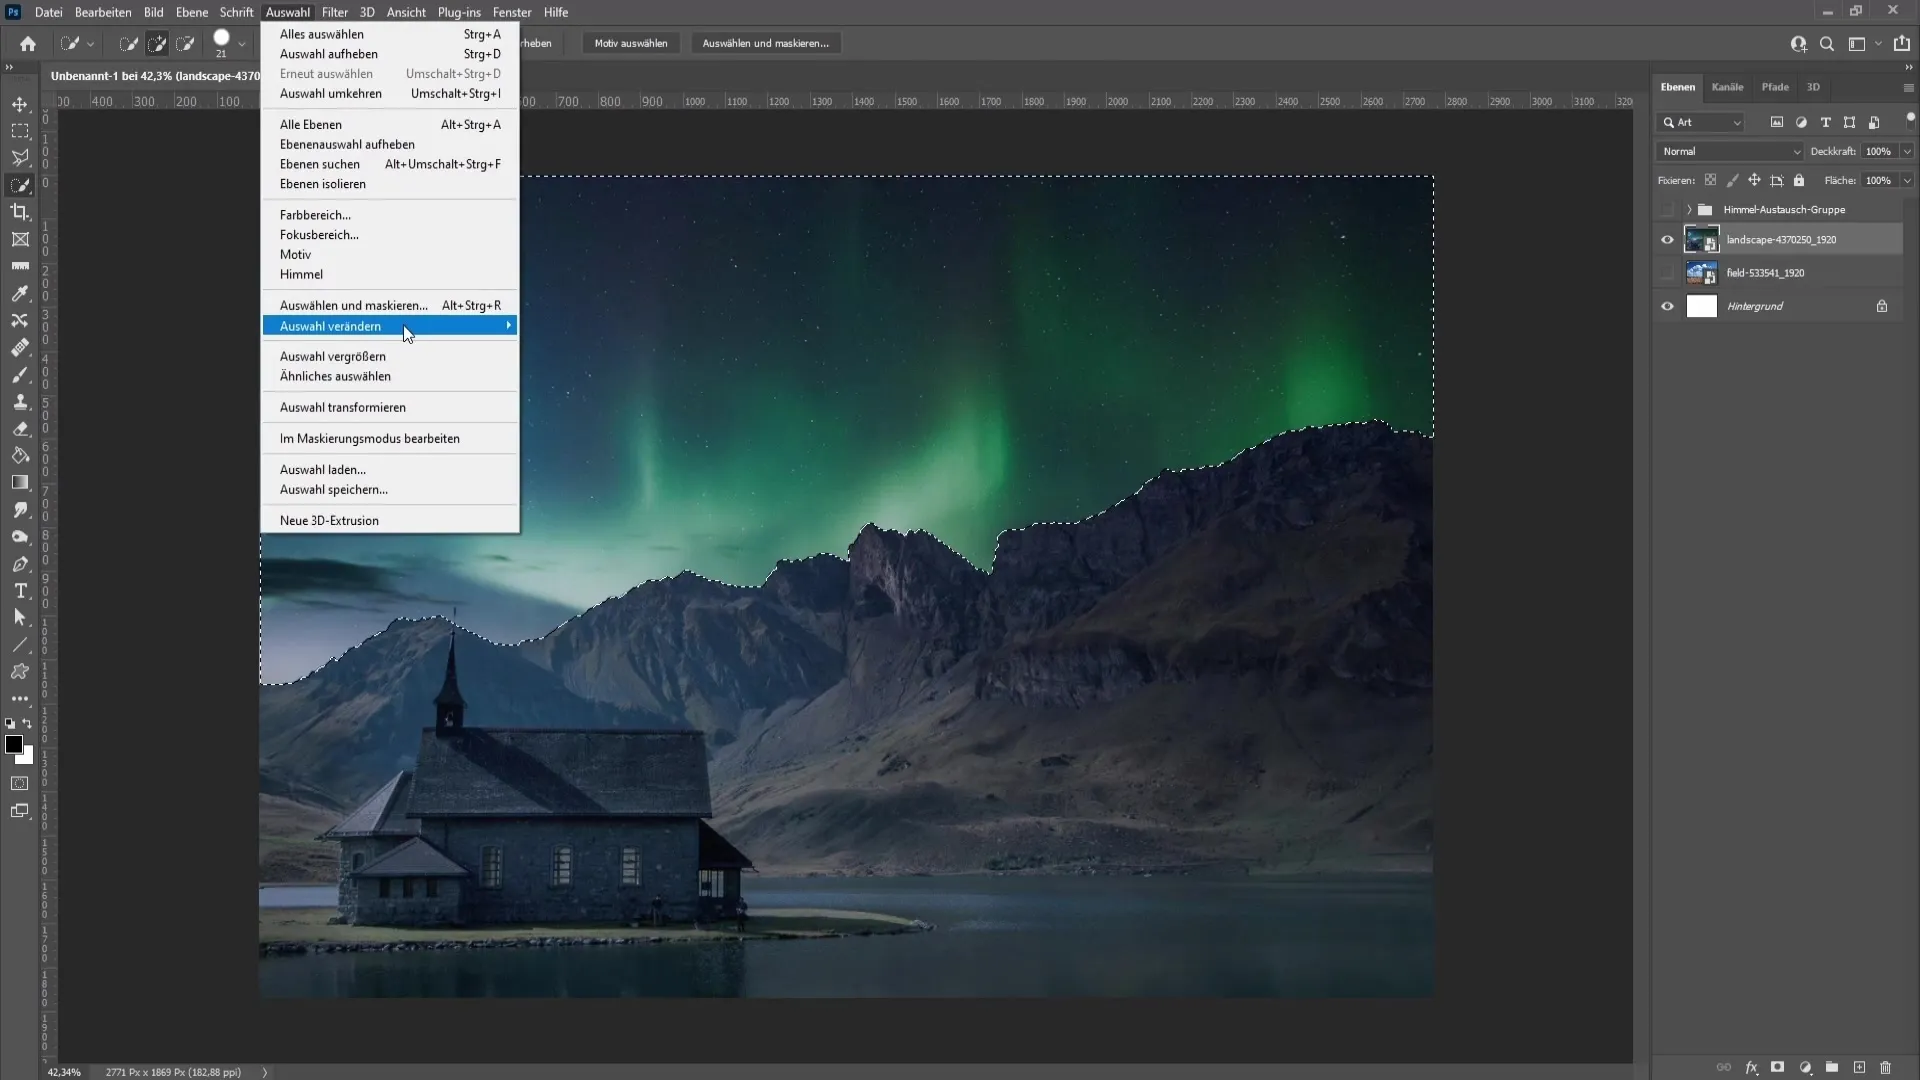Open the Normal blend mode dropdown
Screen dimensions: 1920x1080
[1730, 151]
